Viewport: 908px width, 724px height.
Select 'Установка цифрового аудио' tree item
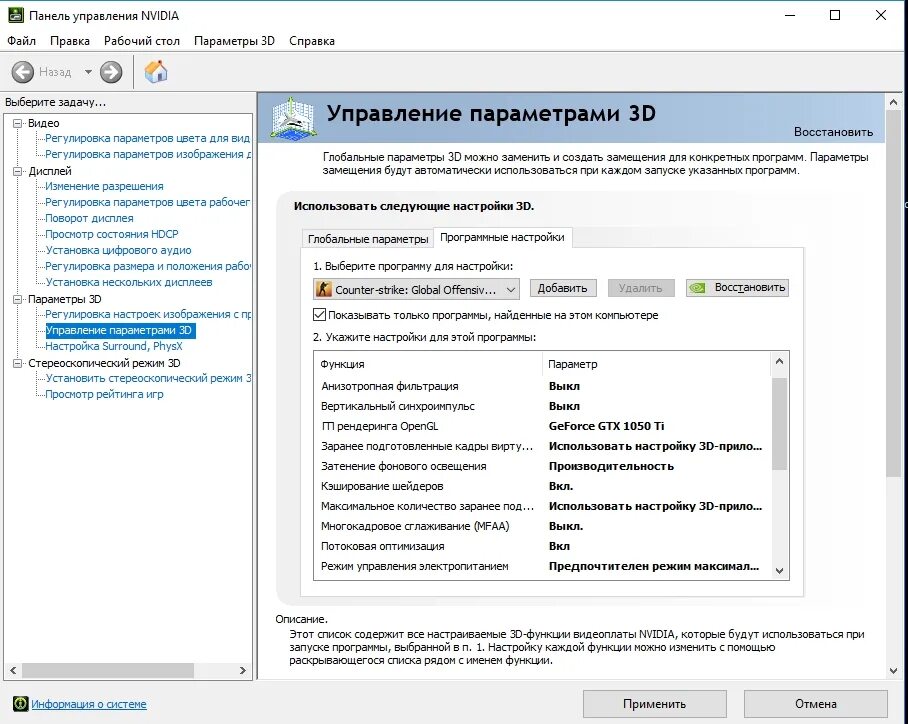tap(118, 250)
